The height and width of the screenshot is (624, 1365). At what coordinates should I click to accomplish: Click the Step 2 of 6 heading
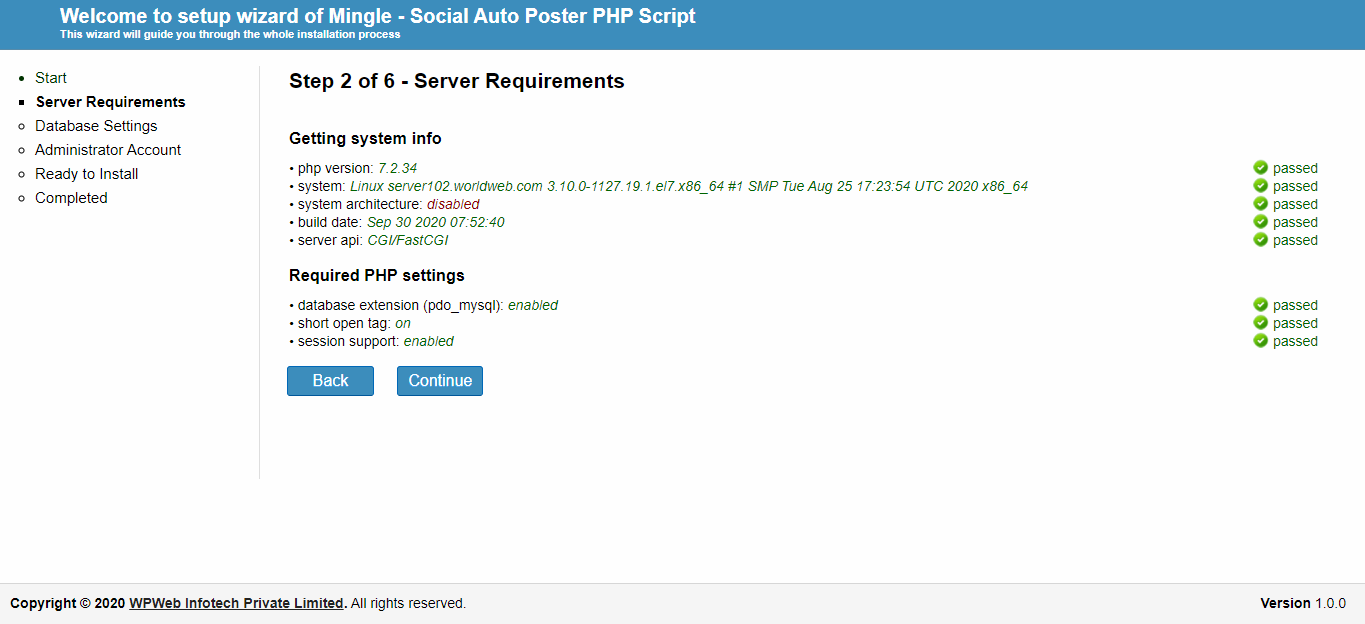point(457,81)
